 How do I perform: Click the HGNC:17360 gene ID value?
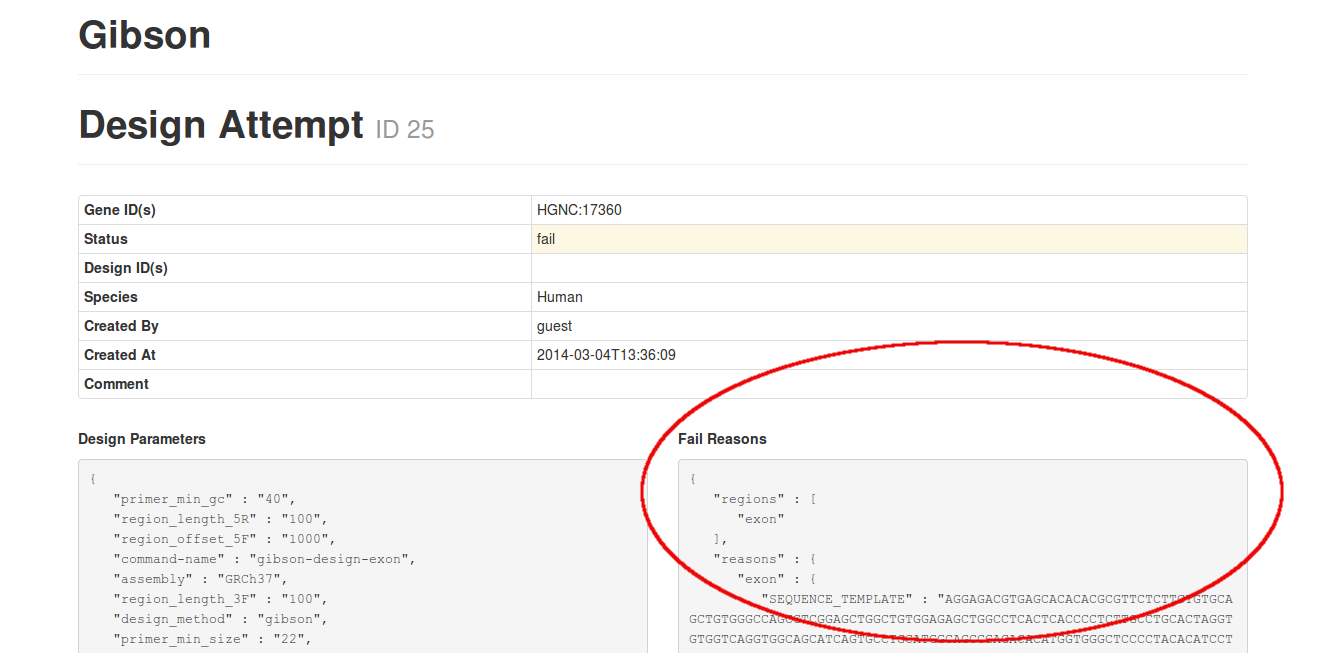coord(579,210)
